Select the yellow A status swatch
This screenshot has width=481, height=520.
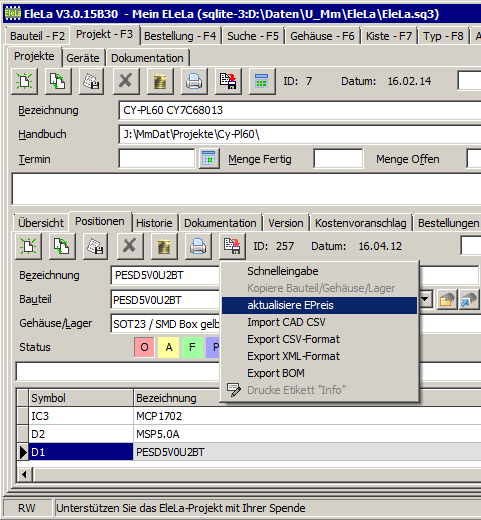[x=168, y=347]
